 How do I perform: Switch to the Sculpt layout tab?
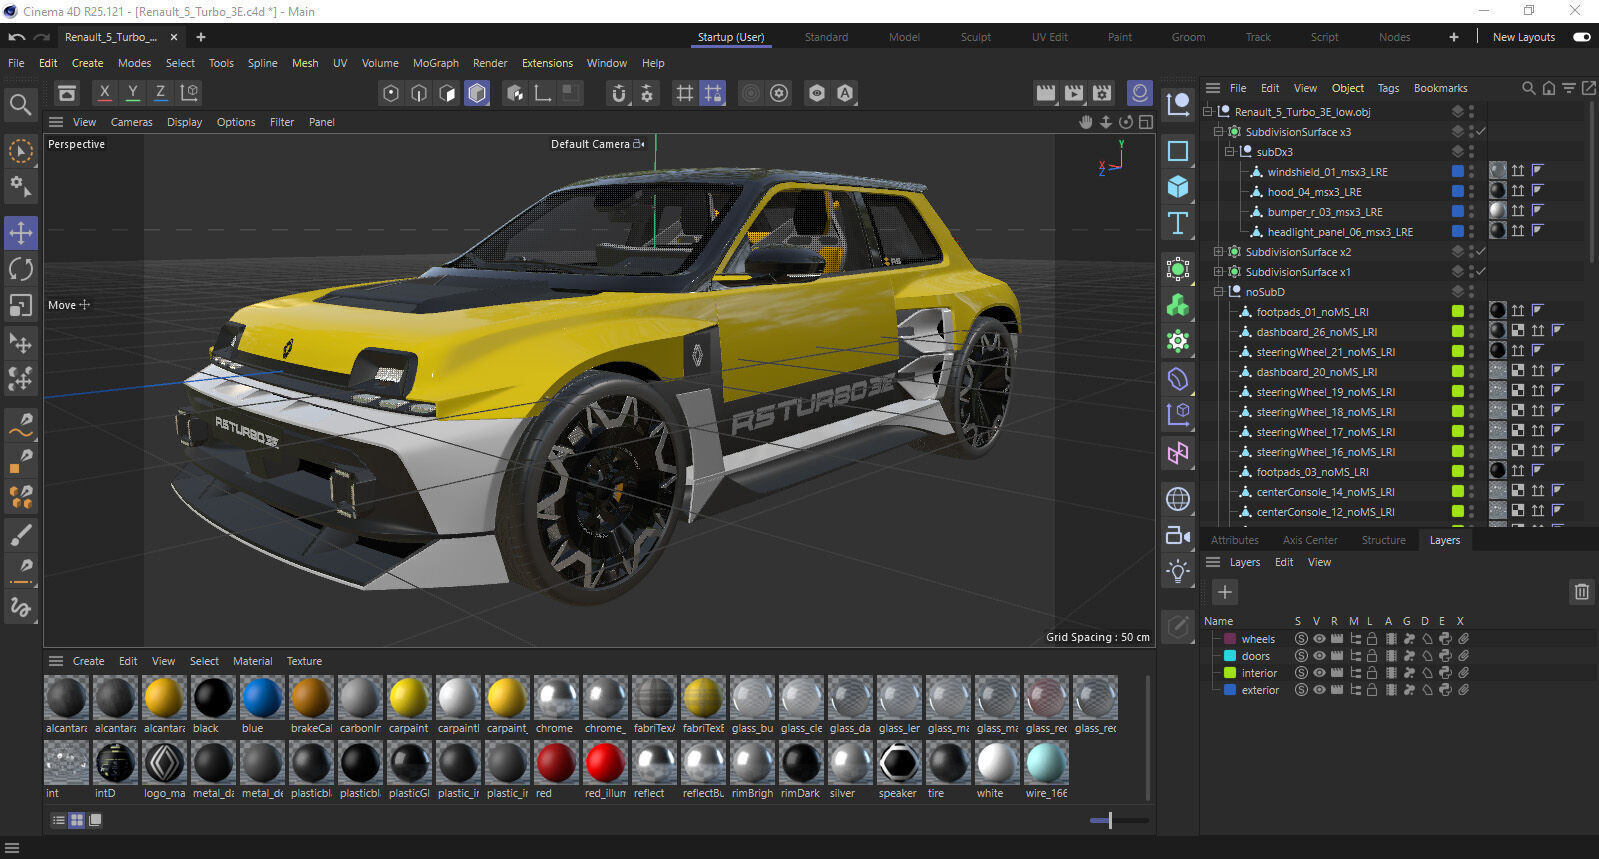[x=976, y=37]
